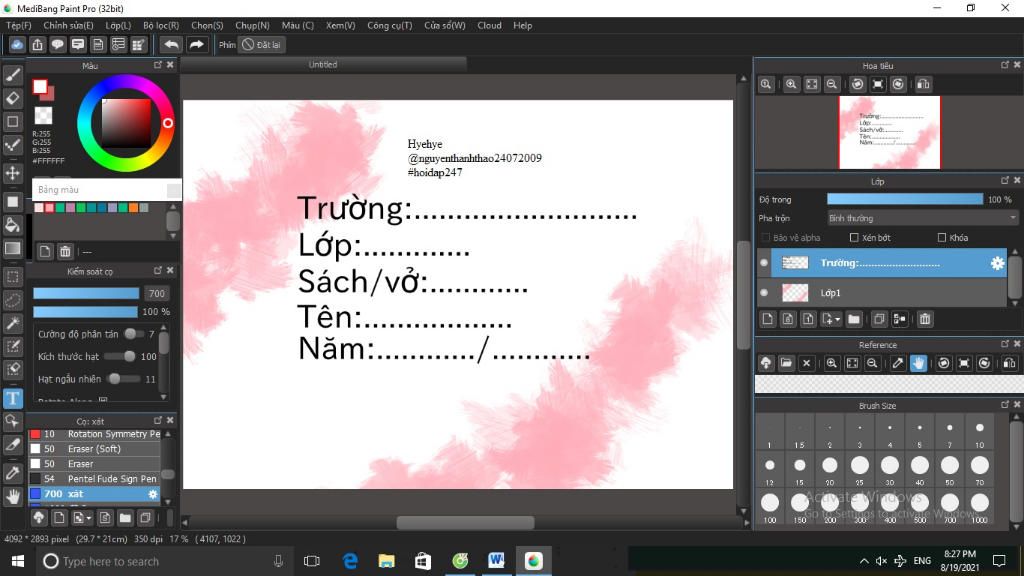Select the Pentel Fude Sign Pen brush
Screen dimensions: 1024x576
point(94,479)
